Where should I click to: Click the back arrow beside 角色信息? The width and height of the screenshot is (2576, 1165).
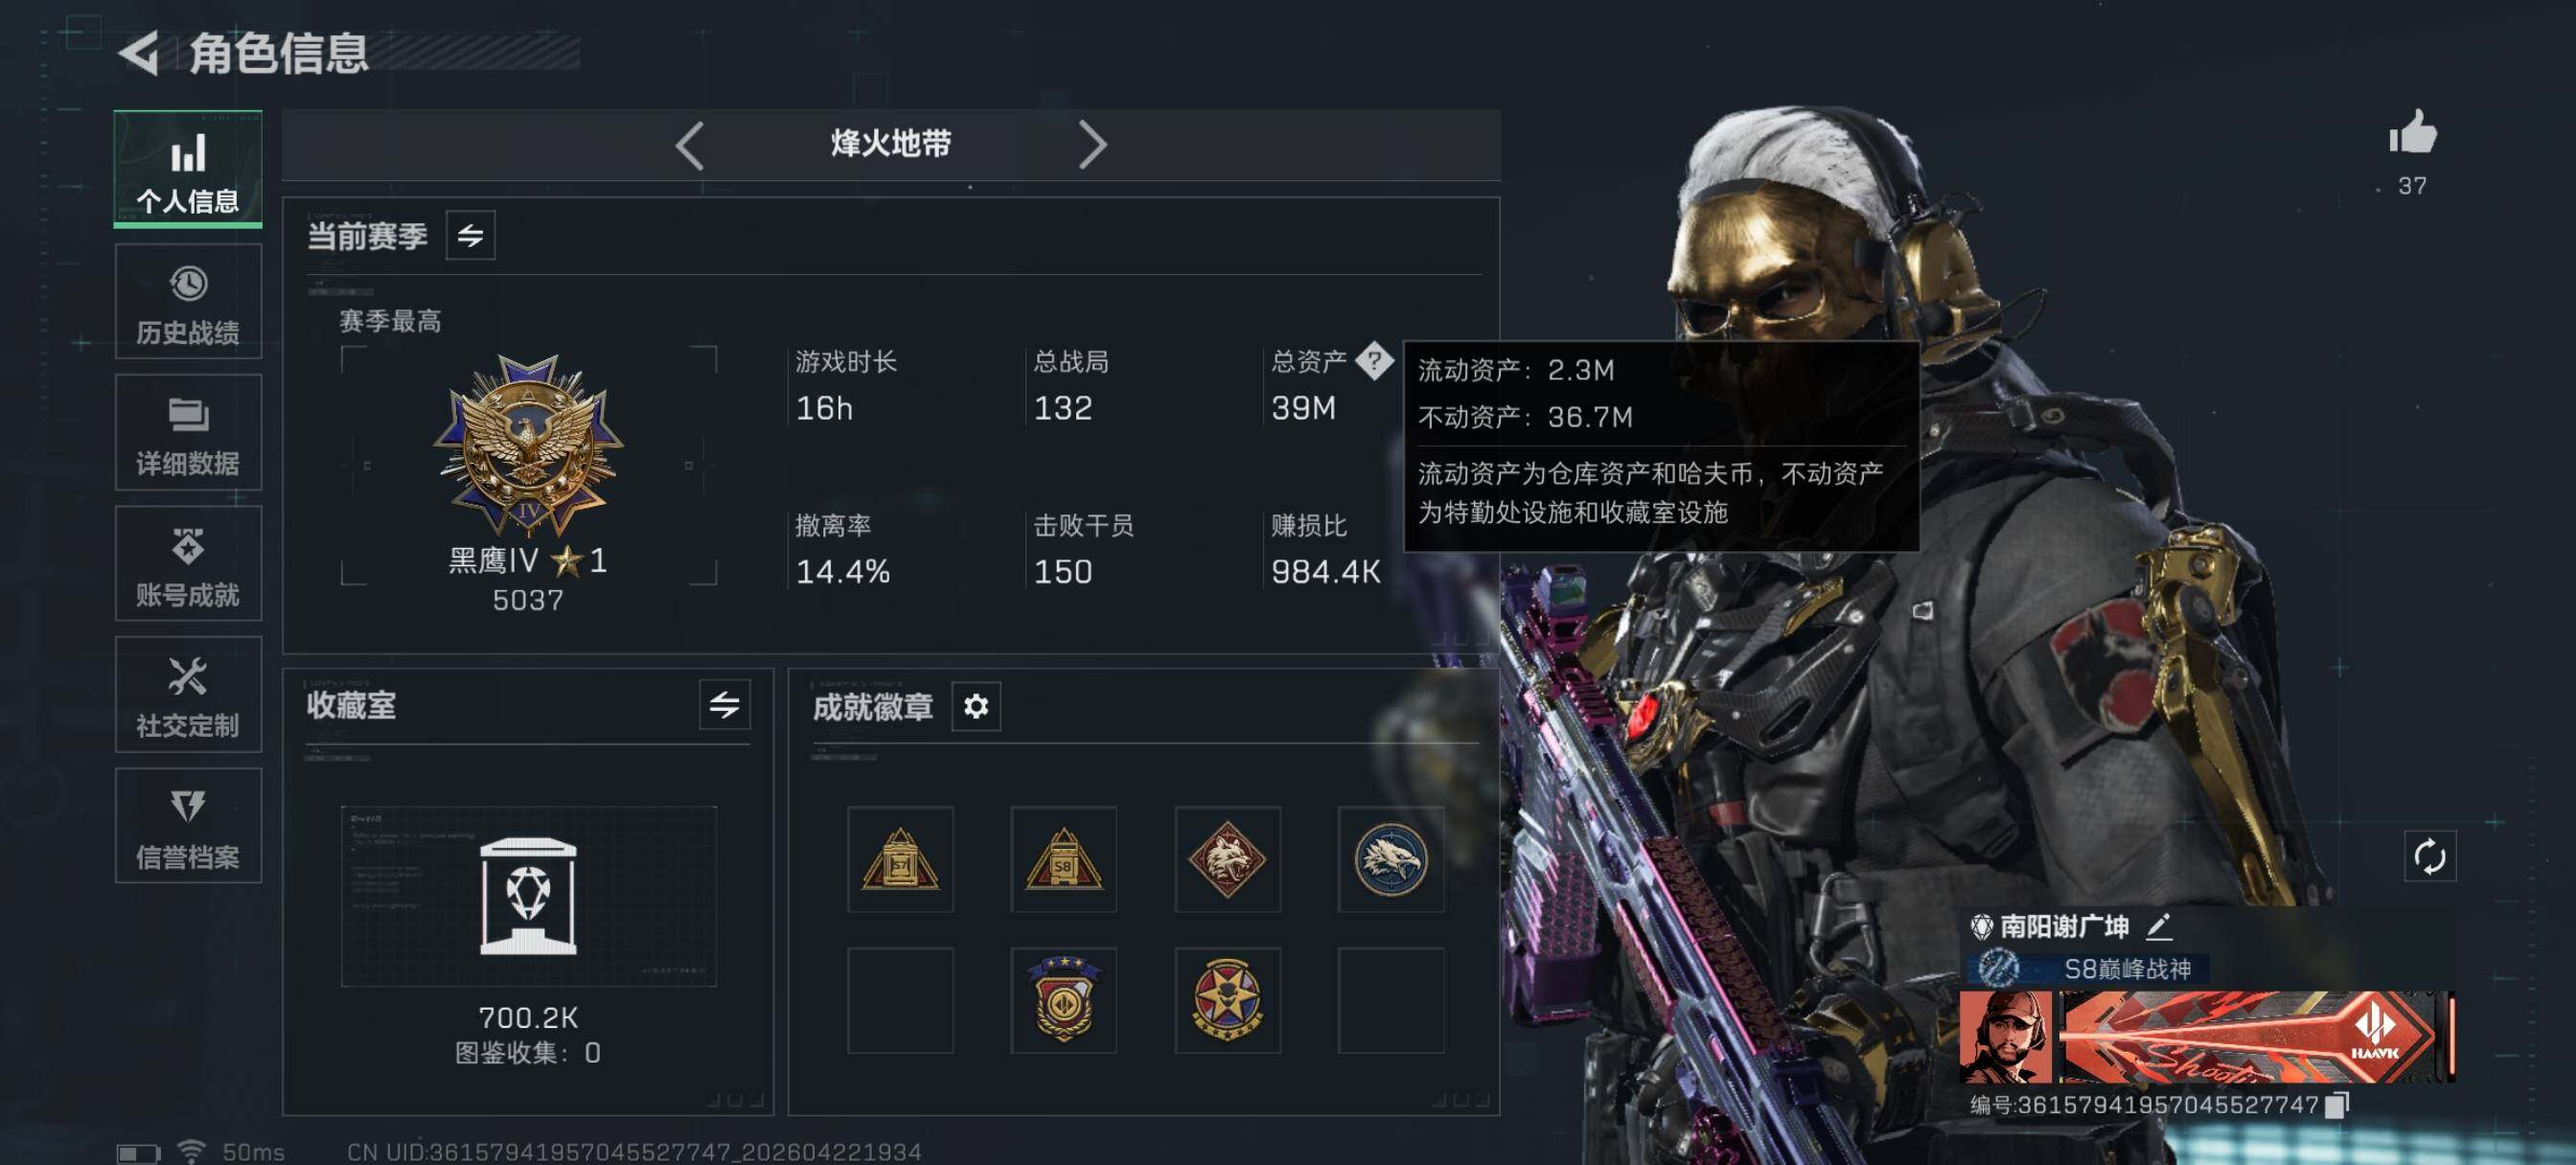click(x=140, y=53)
